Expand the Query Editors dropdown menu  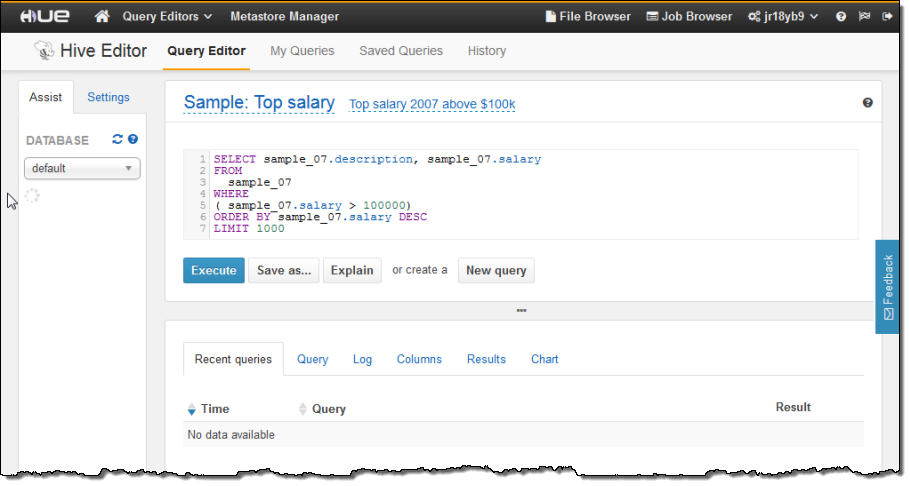167,17
